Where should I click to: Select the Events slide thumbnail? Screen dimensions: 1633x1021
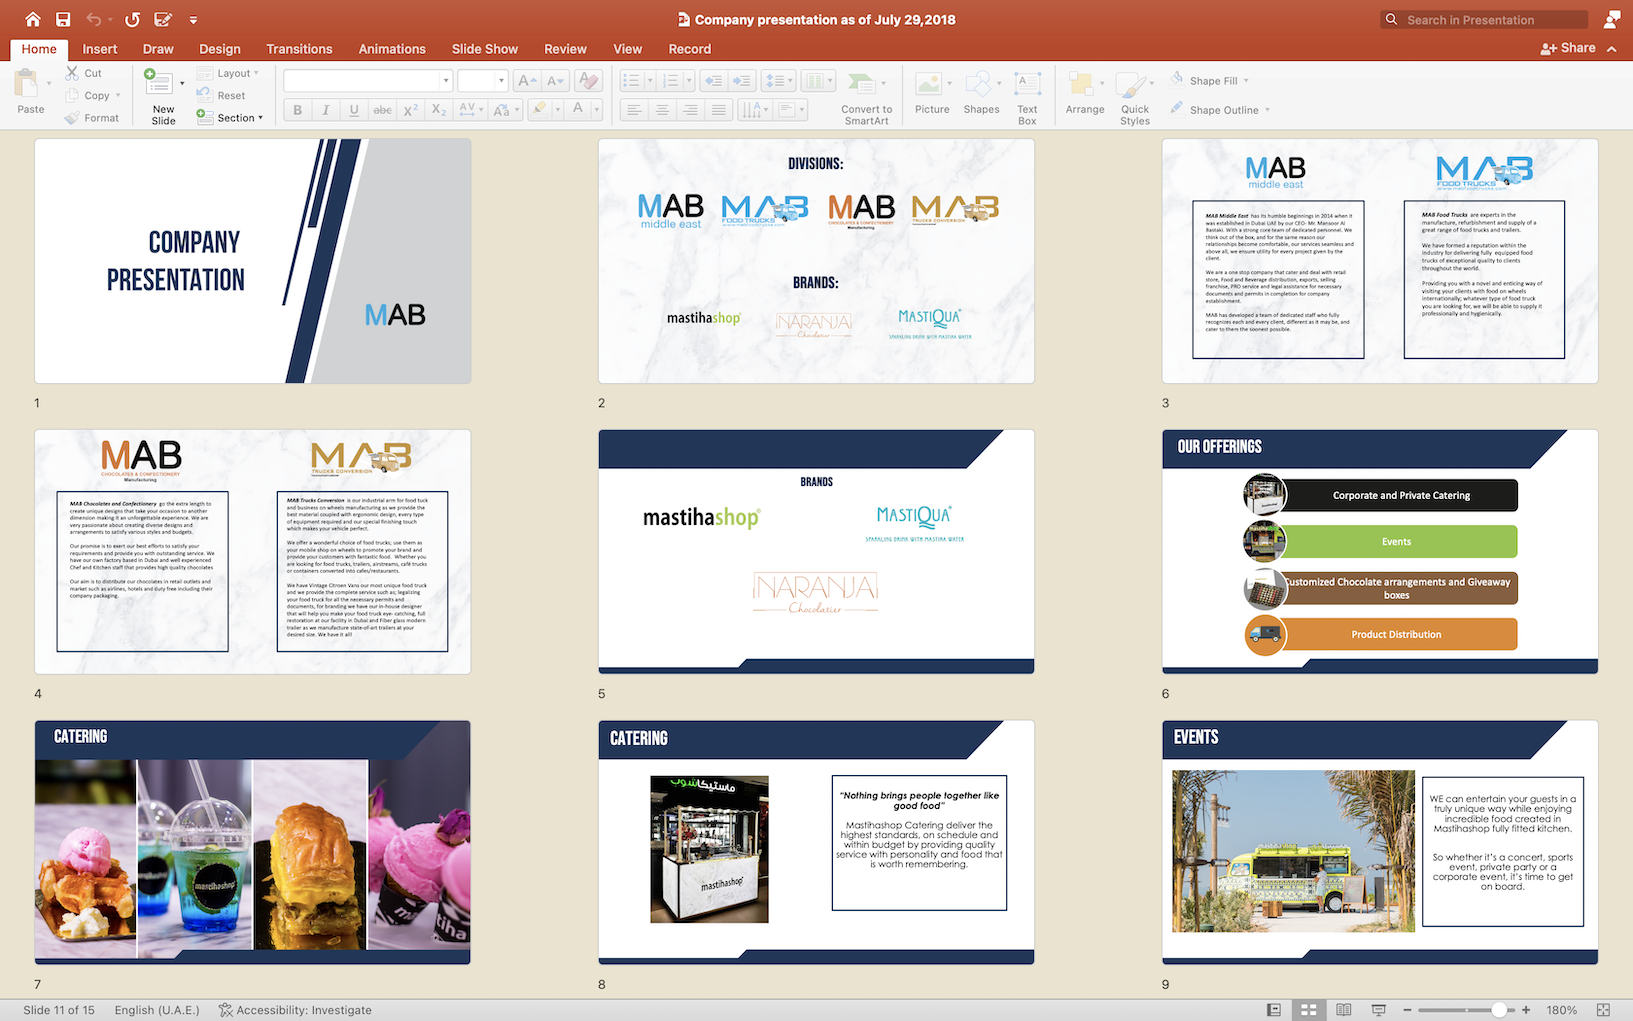1380,842
